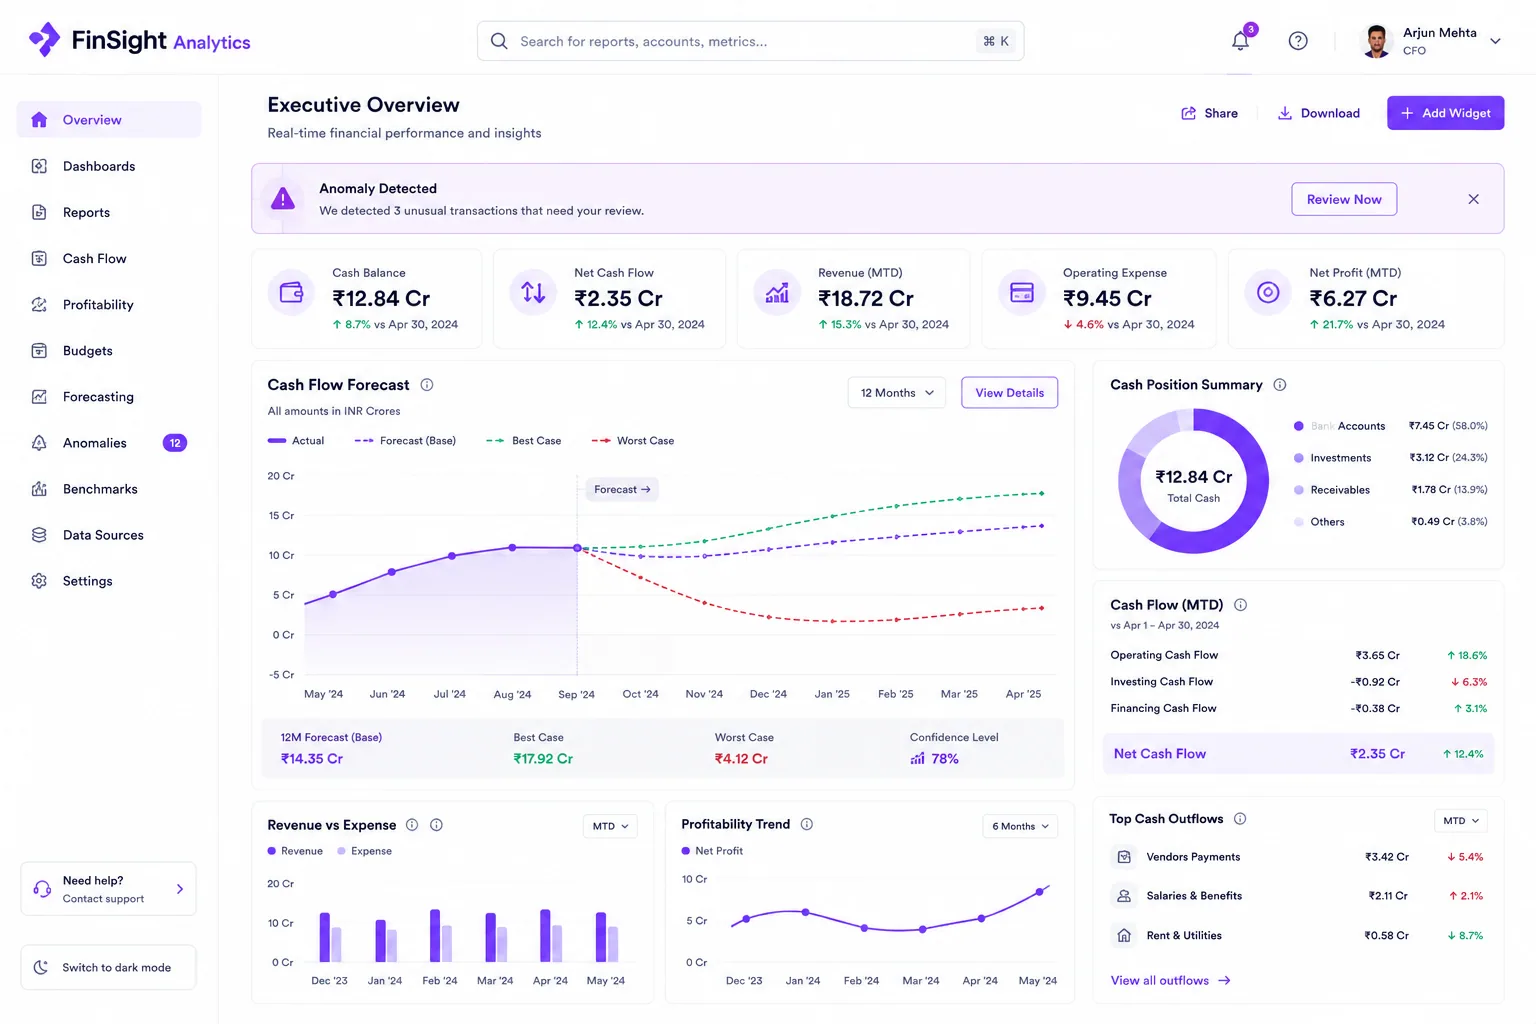Open Forecasting in sidebar
Viewport: 1536px width, 1024px height.
point(109,396)
